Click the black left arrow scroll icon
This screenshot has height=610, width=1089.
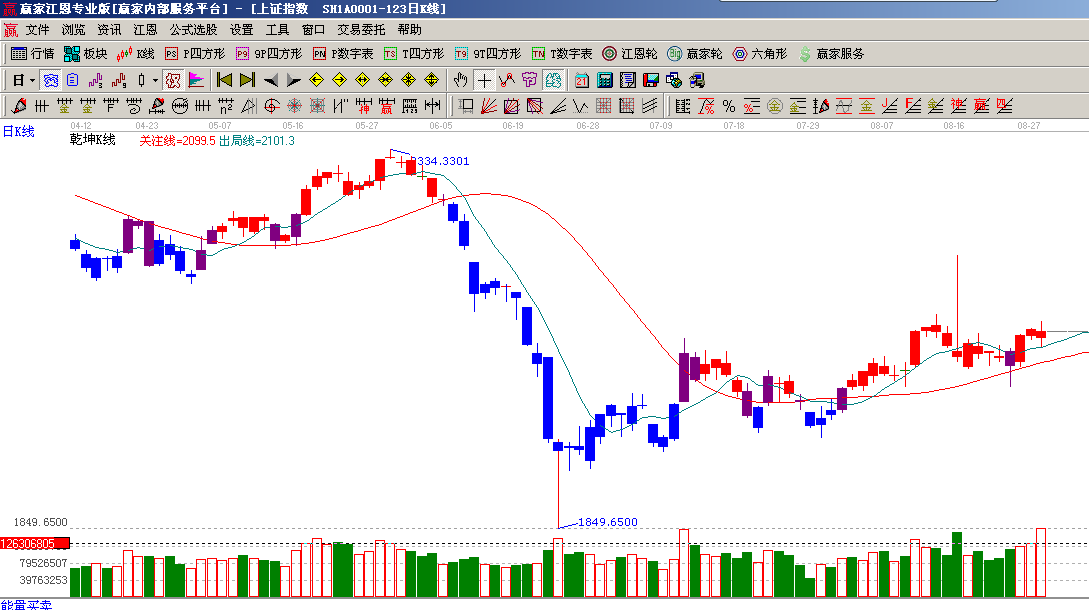click(x=271, y=80)
